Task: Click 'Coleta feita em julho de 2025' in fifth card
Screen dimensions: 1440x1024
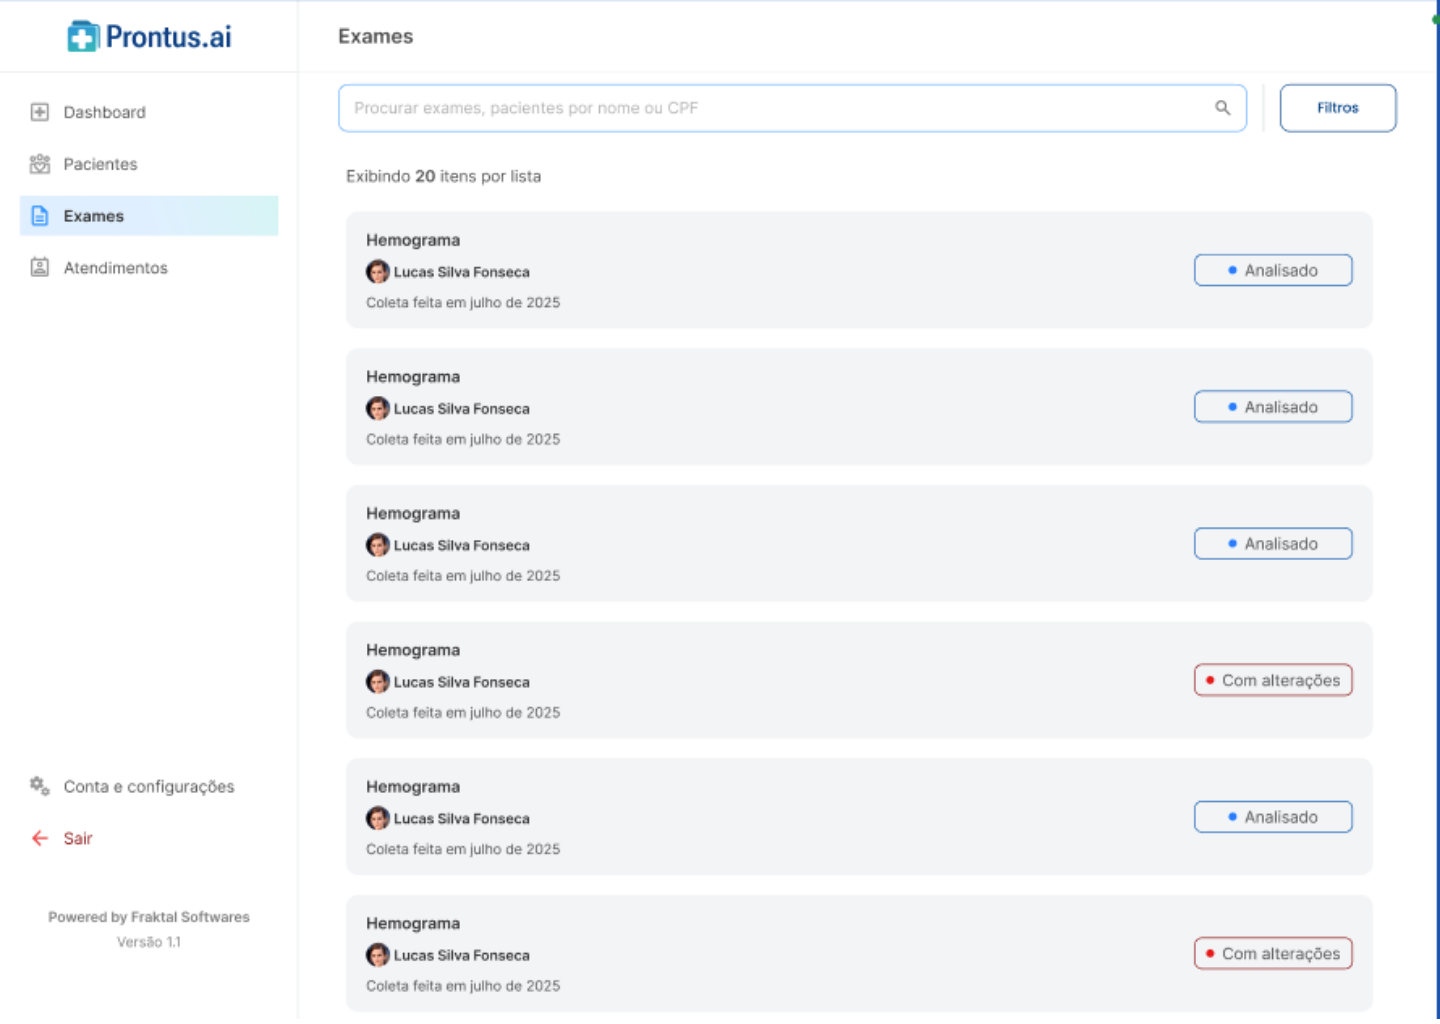Action: 463,849
